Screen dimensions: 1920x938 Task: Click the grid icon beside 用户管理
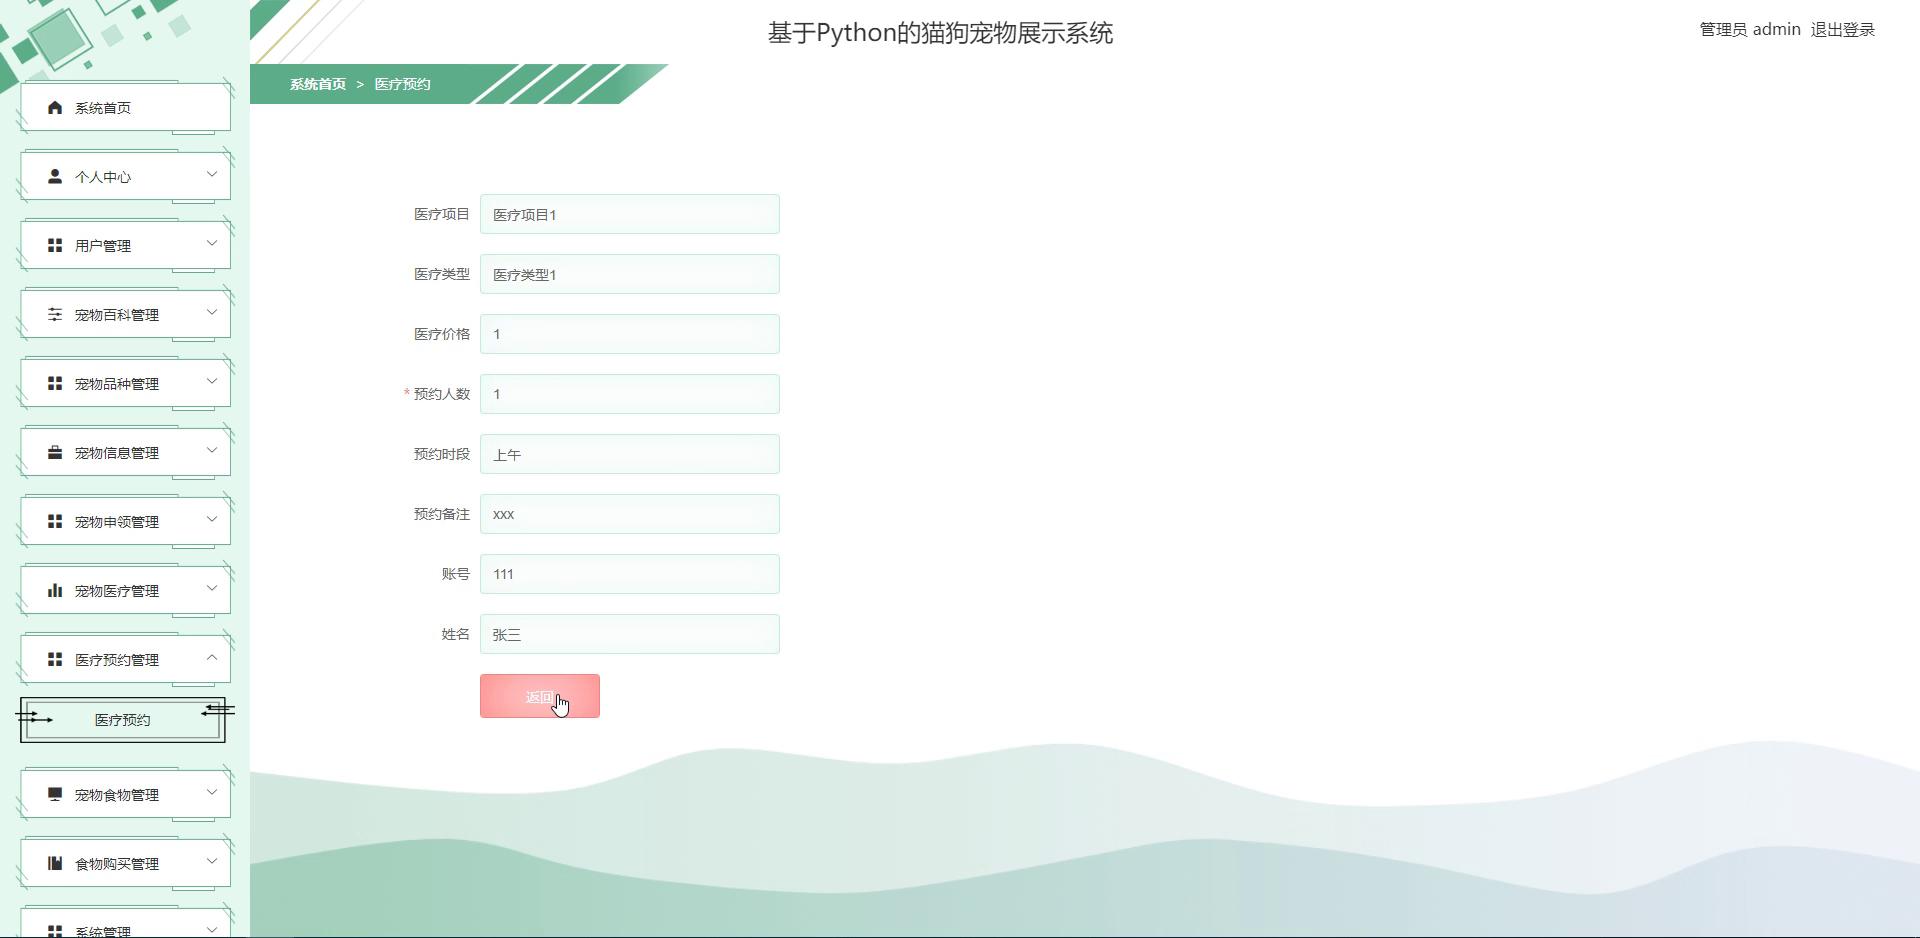pyautogui.click(x=55, y=245)
